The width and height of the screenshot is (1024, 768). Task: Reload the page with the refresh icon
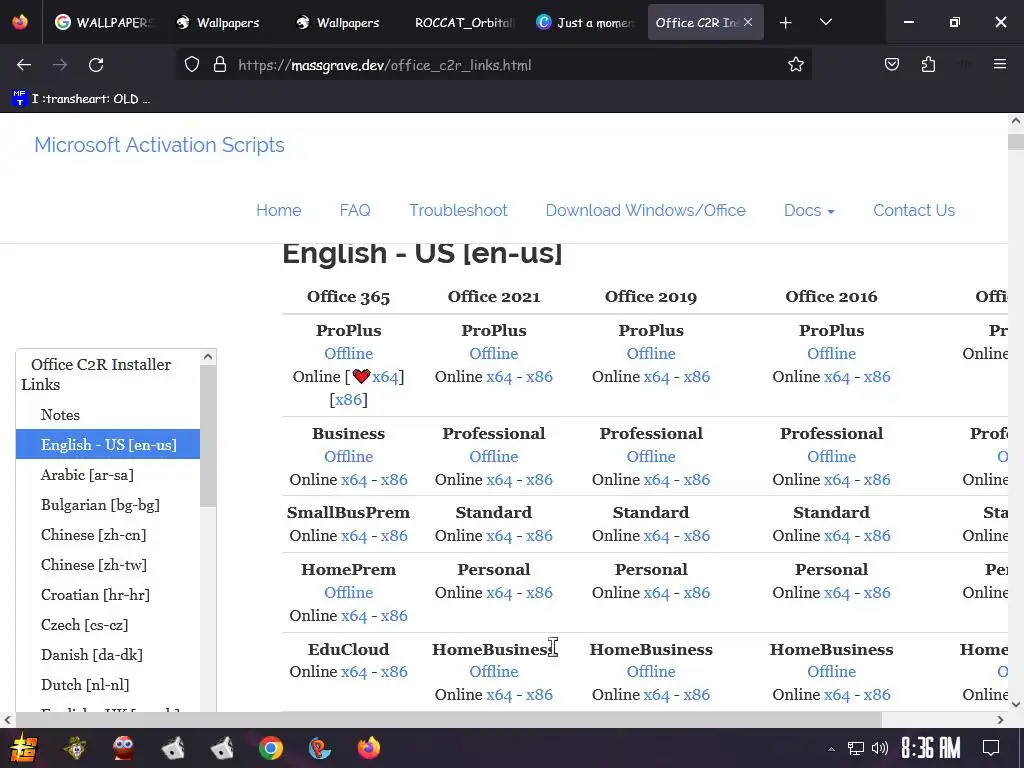tap(96, 65)
